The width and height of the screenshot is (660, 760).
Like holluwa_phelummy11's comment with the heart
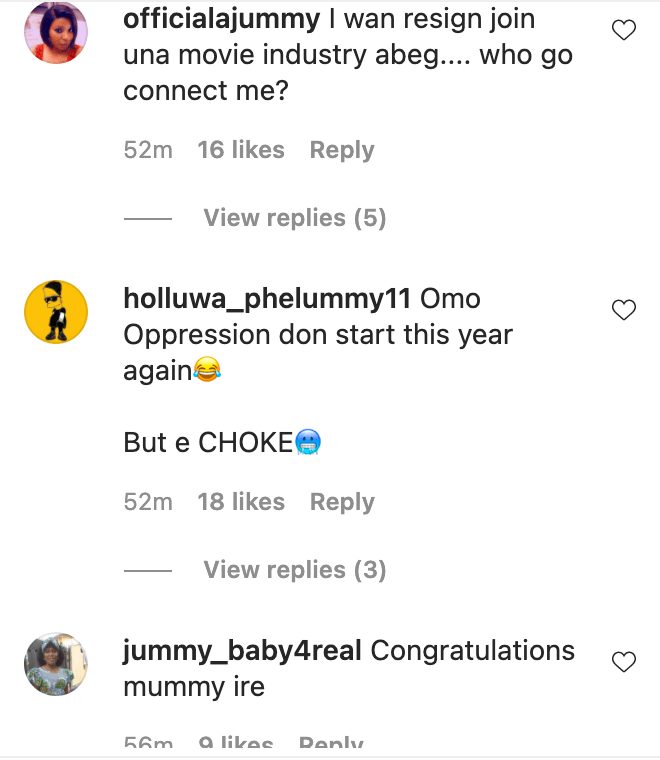pyautogui.click(x=624, y=310)
